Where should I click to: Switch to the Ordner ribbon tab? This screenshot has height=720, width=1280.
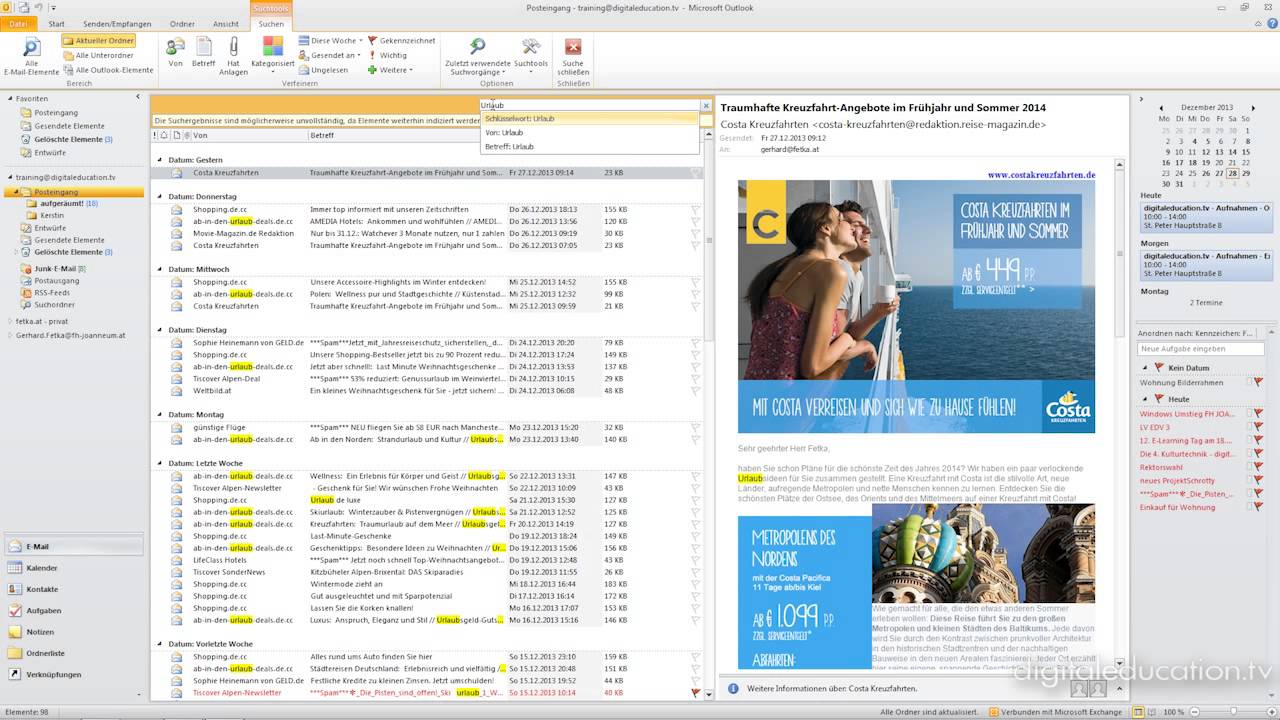182,23
